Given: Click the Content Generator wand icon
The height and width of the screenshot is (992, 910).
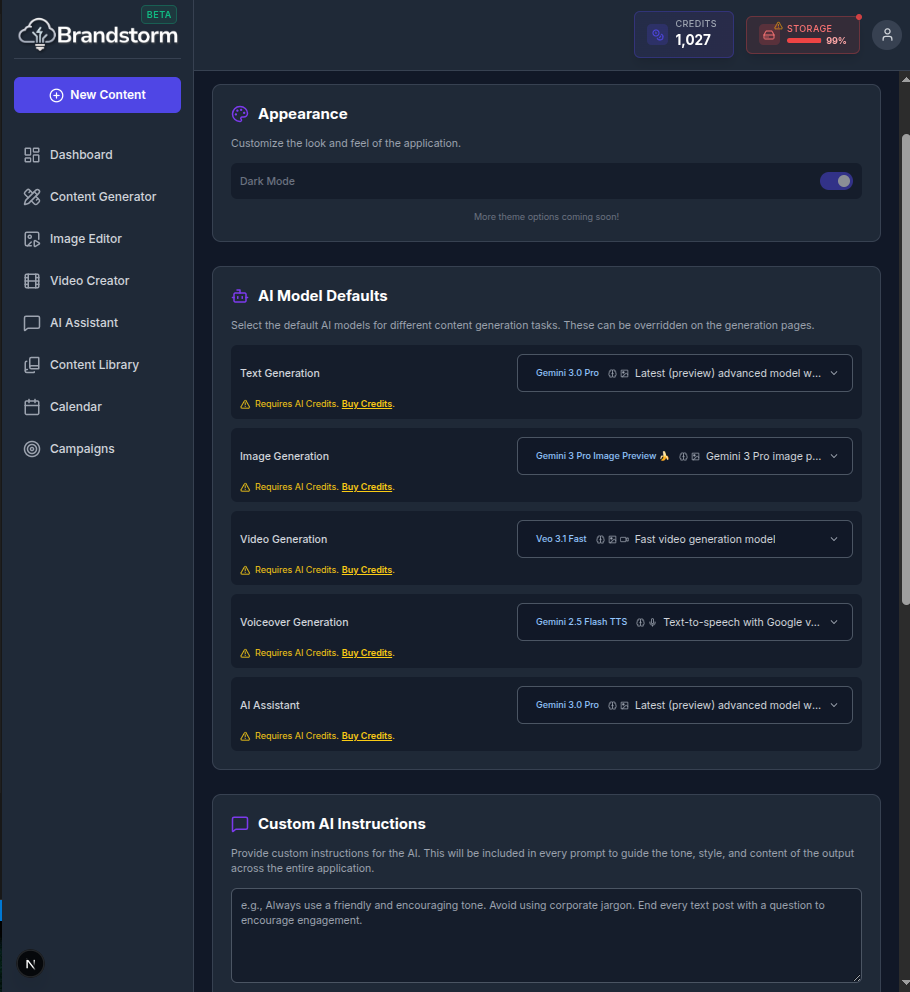Looking at the screenshot, I should [32, 197].
